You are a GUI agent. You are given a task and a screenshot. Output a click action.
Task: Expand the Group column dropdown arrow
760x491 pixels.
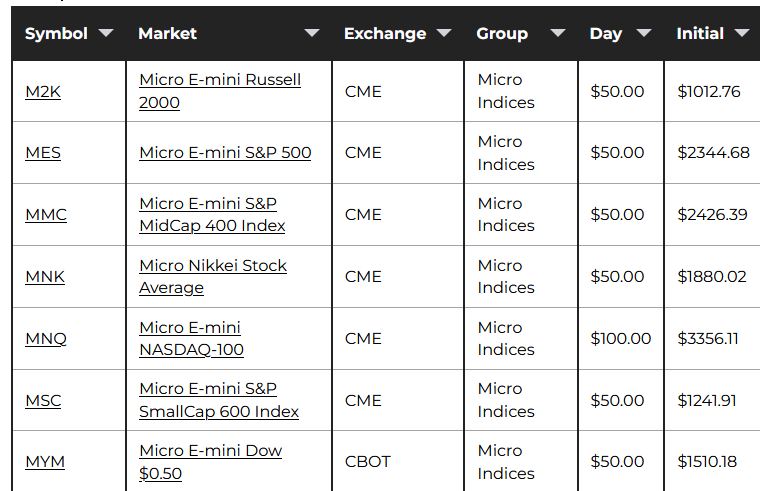[x=558, y=34]
